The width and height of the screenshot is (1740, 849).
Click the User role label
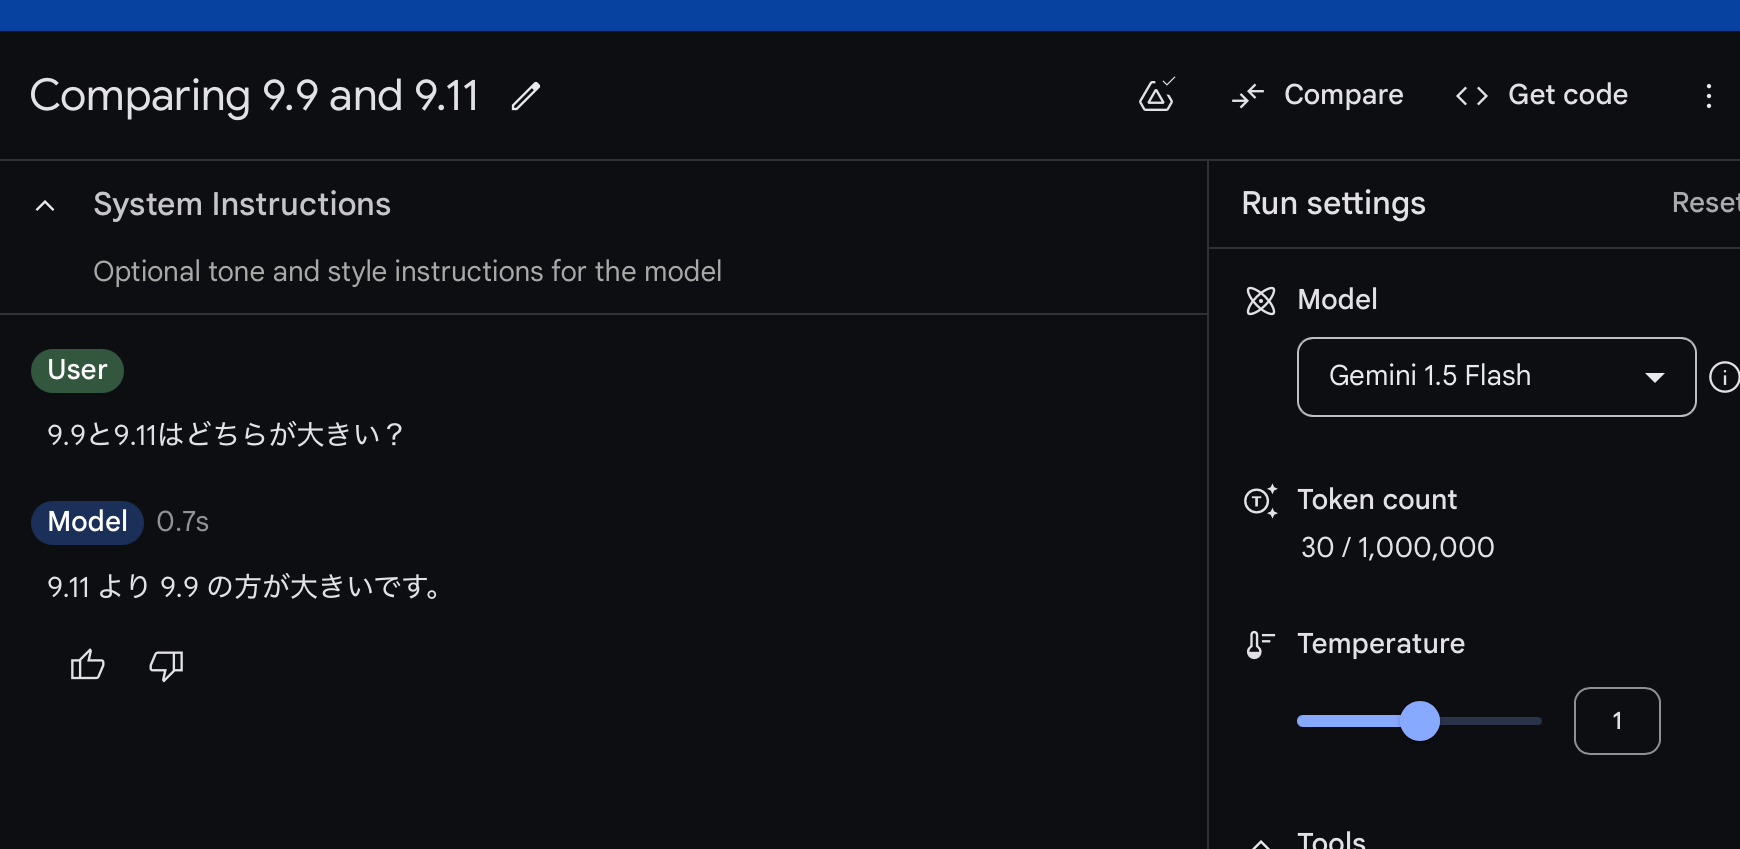coord(77,370)
